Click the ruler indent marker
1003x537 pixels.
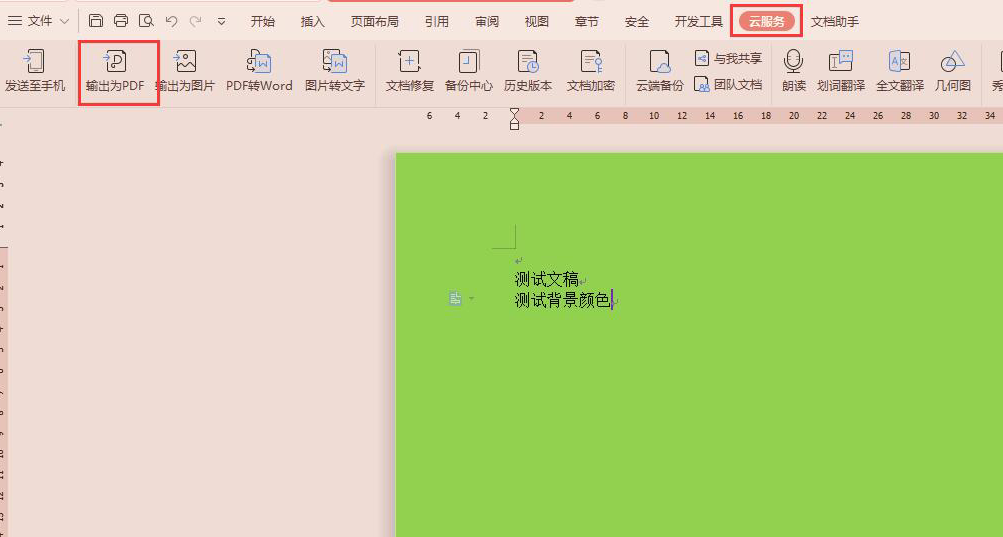click(x=514, y=118)
